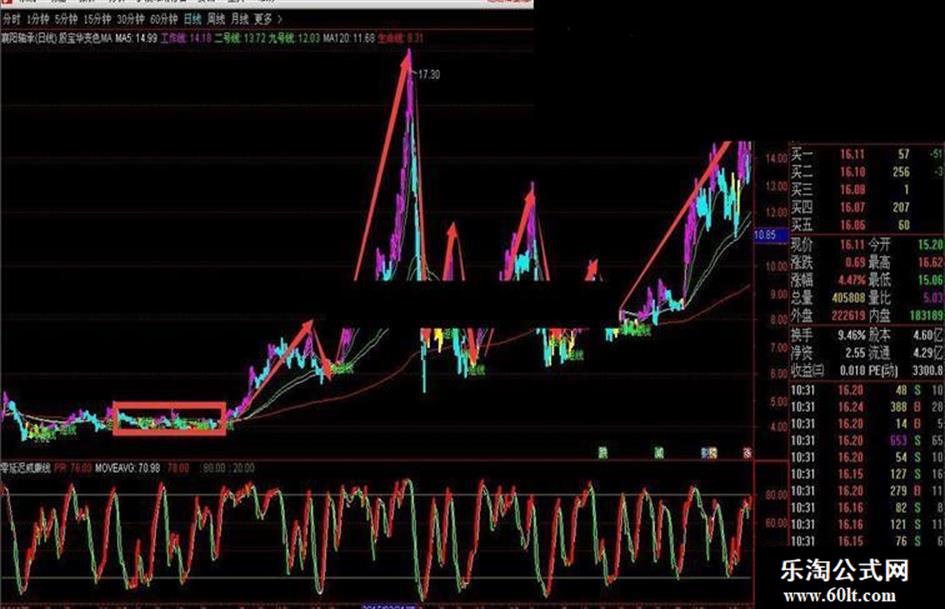Click the 现价 current price value 16.11
Image resolution: width=945 pixels, height=609 pixels.
[x=852, y=245]
